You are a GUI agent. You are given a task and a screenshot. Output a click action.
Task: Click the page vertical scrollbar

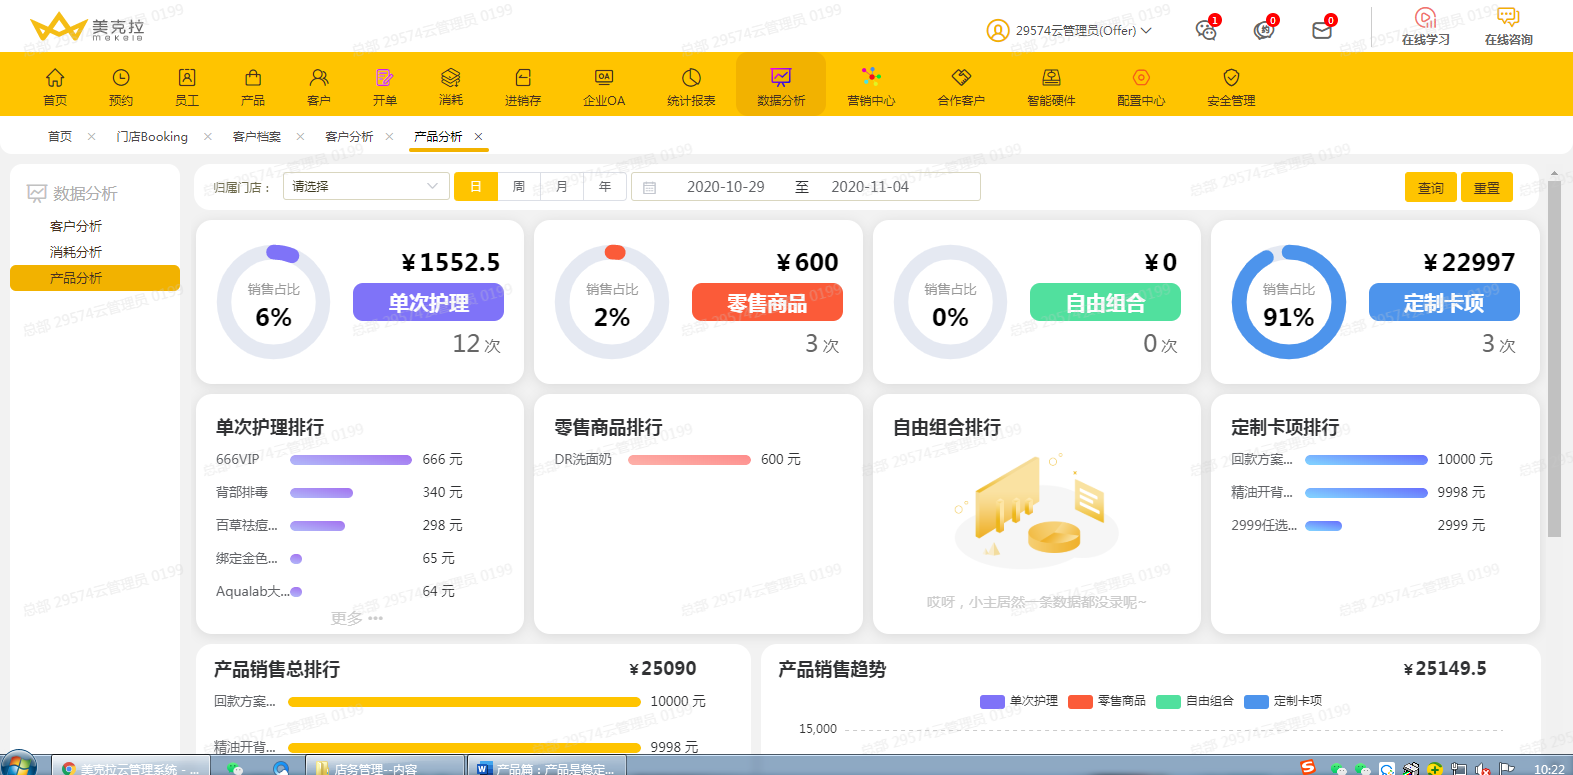[x=1554, y=359]
